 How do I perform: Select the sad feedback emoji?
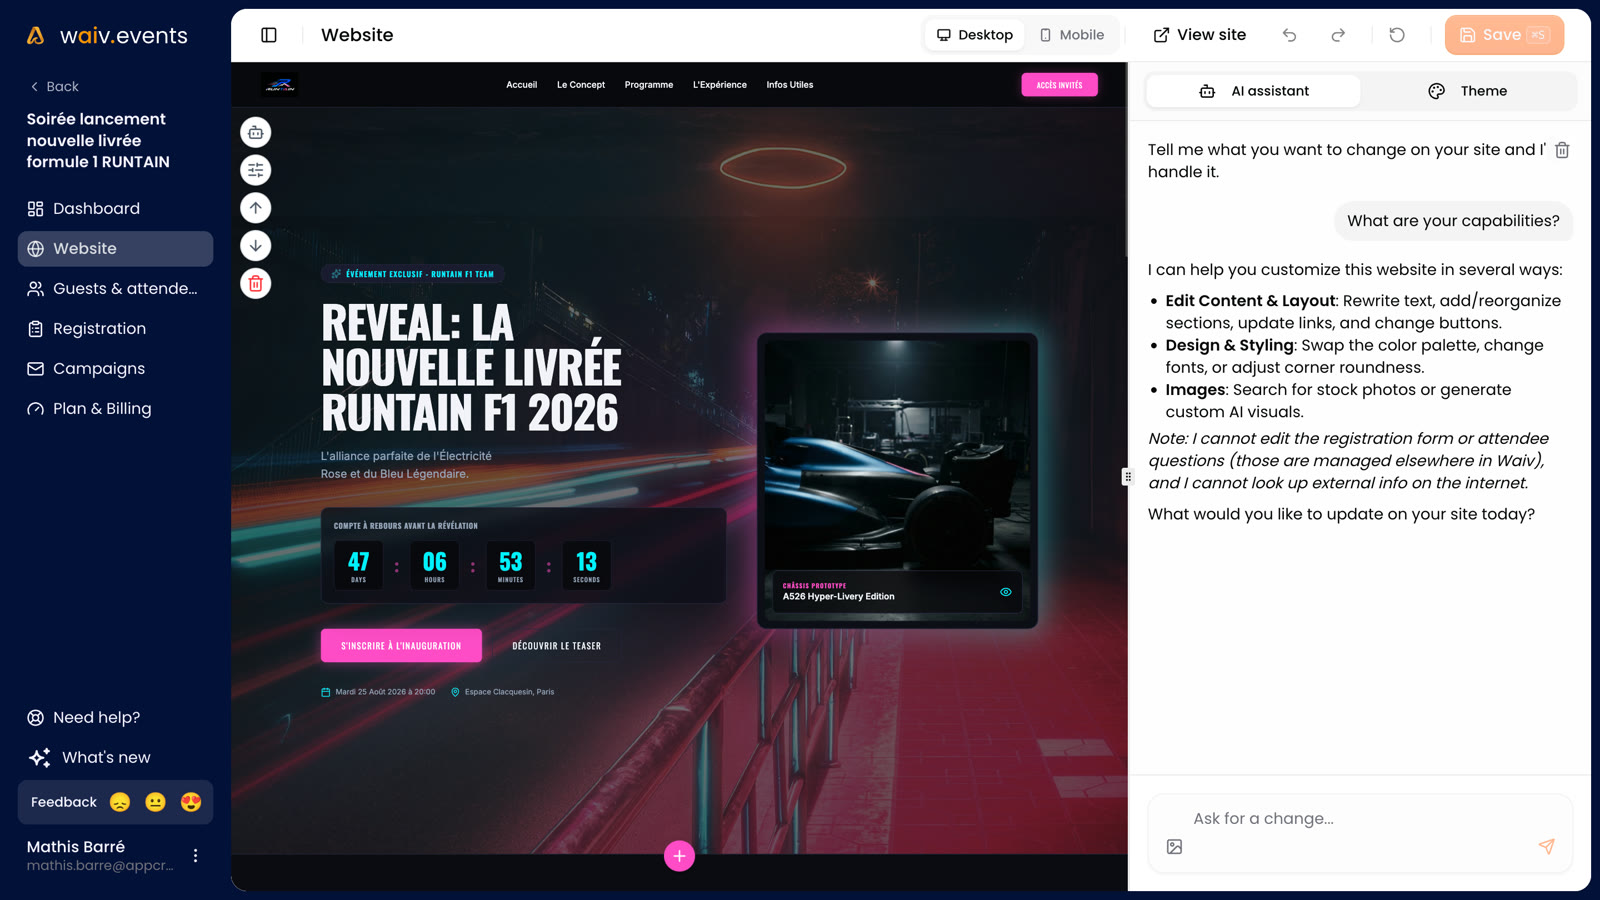(x=120, y=802)
